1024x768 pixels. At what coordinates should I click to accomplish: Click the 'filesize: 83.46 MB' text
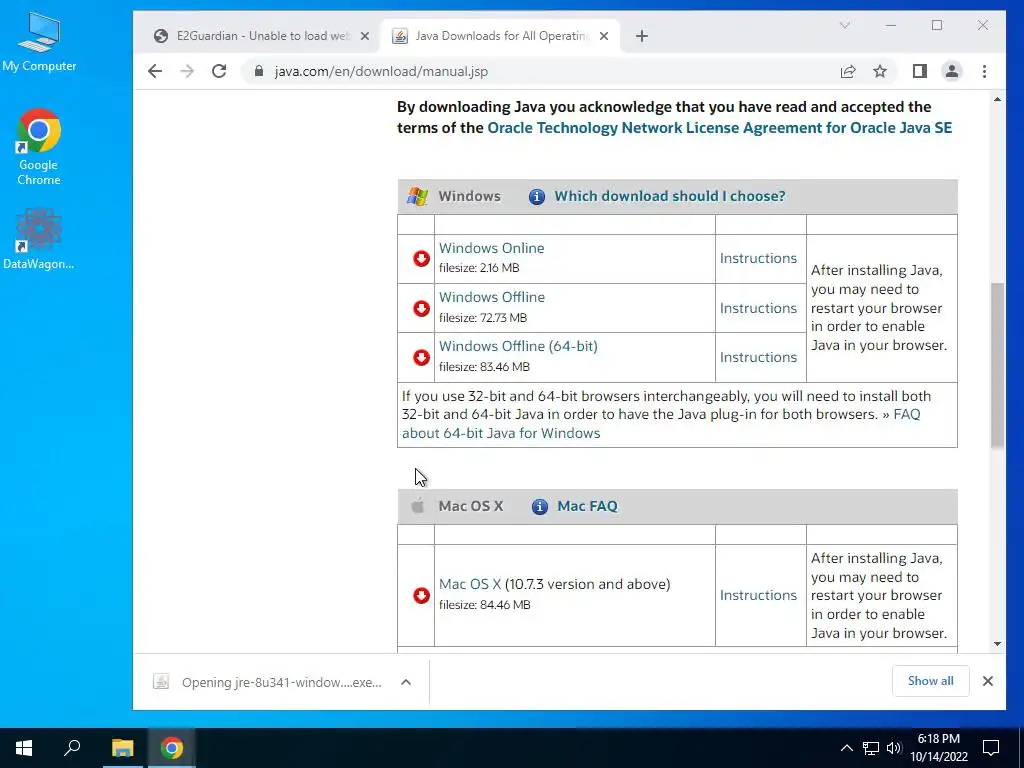click(485, 367)
